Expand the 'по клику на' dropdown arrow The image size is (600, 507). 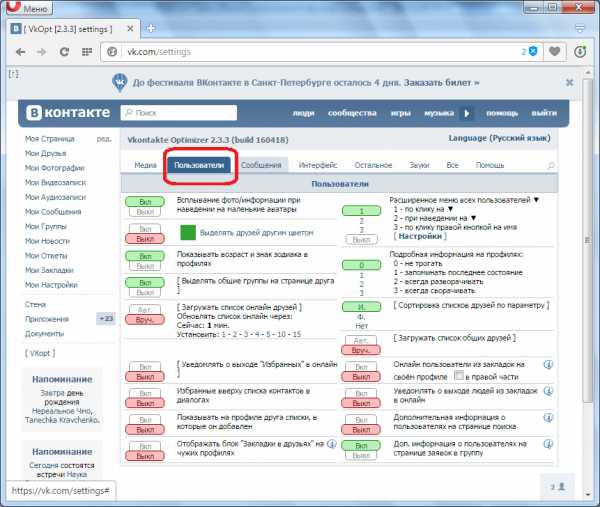(450, 209)
